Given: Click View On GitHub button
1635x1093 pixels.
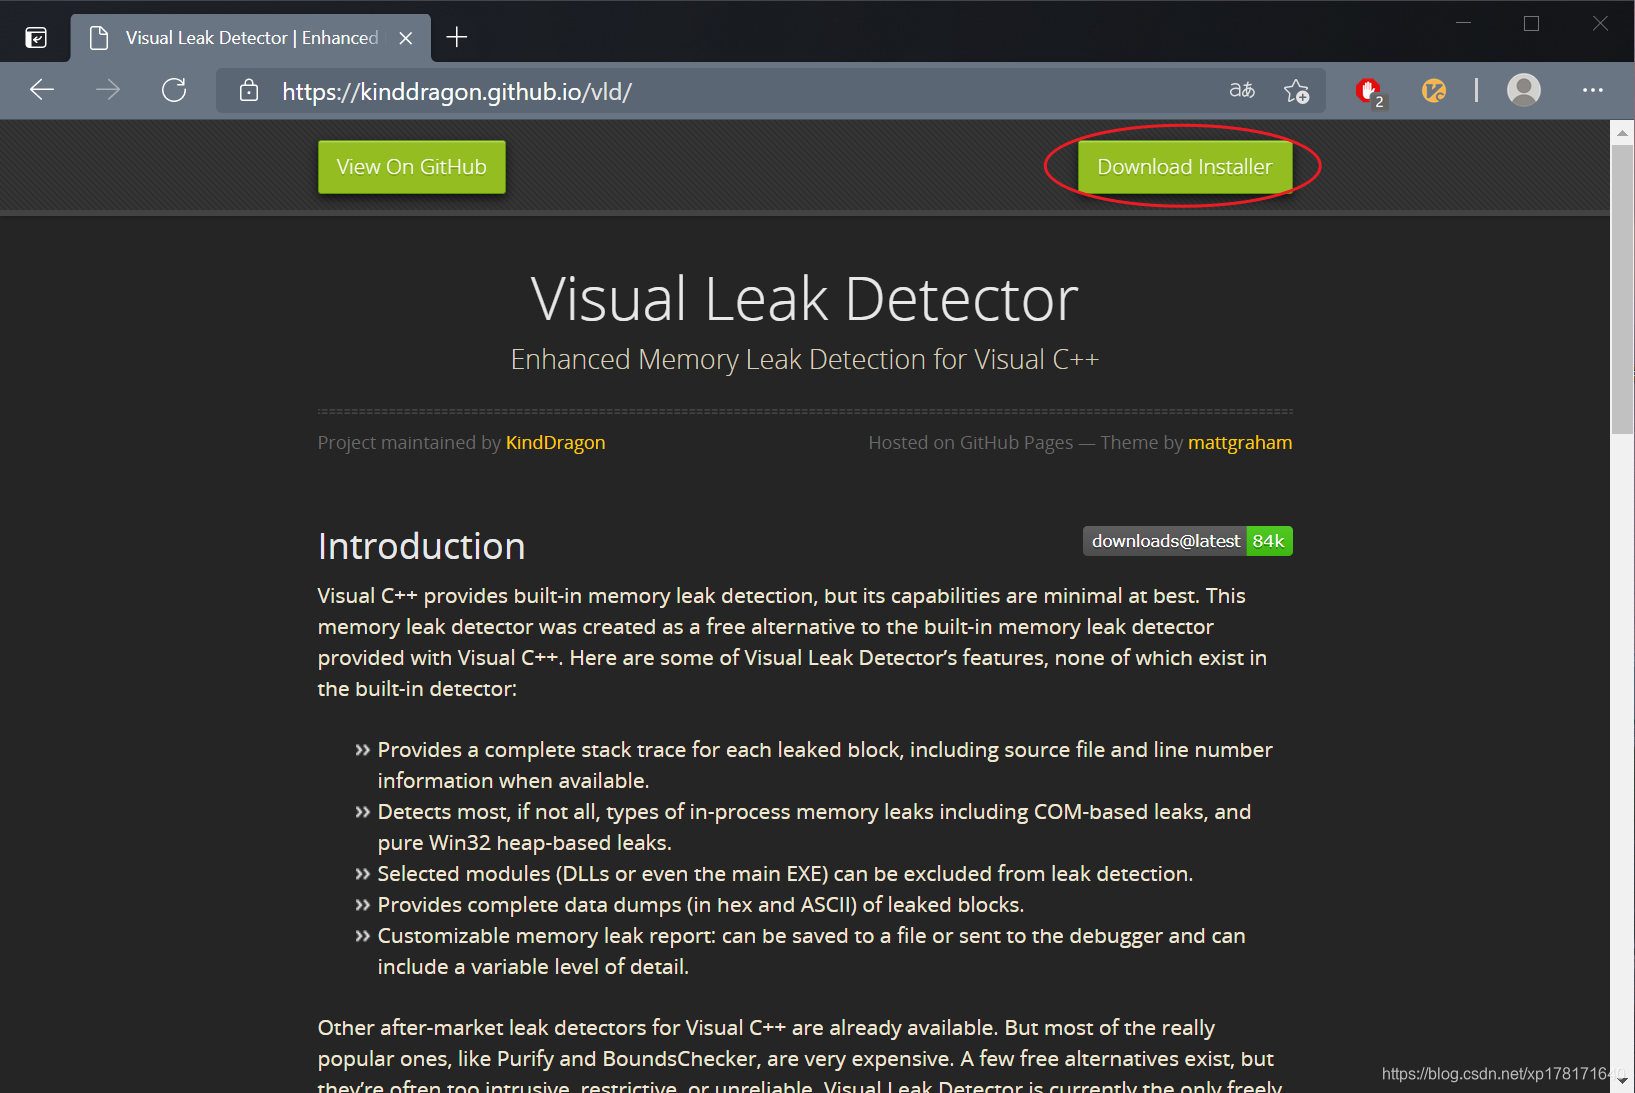Looking at the screenshot, I should pos(412,167).
